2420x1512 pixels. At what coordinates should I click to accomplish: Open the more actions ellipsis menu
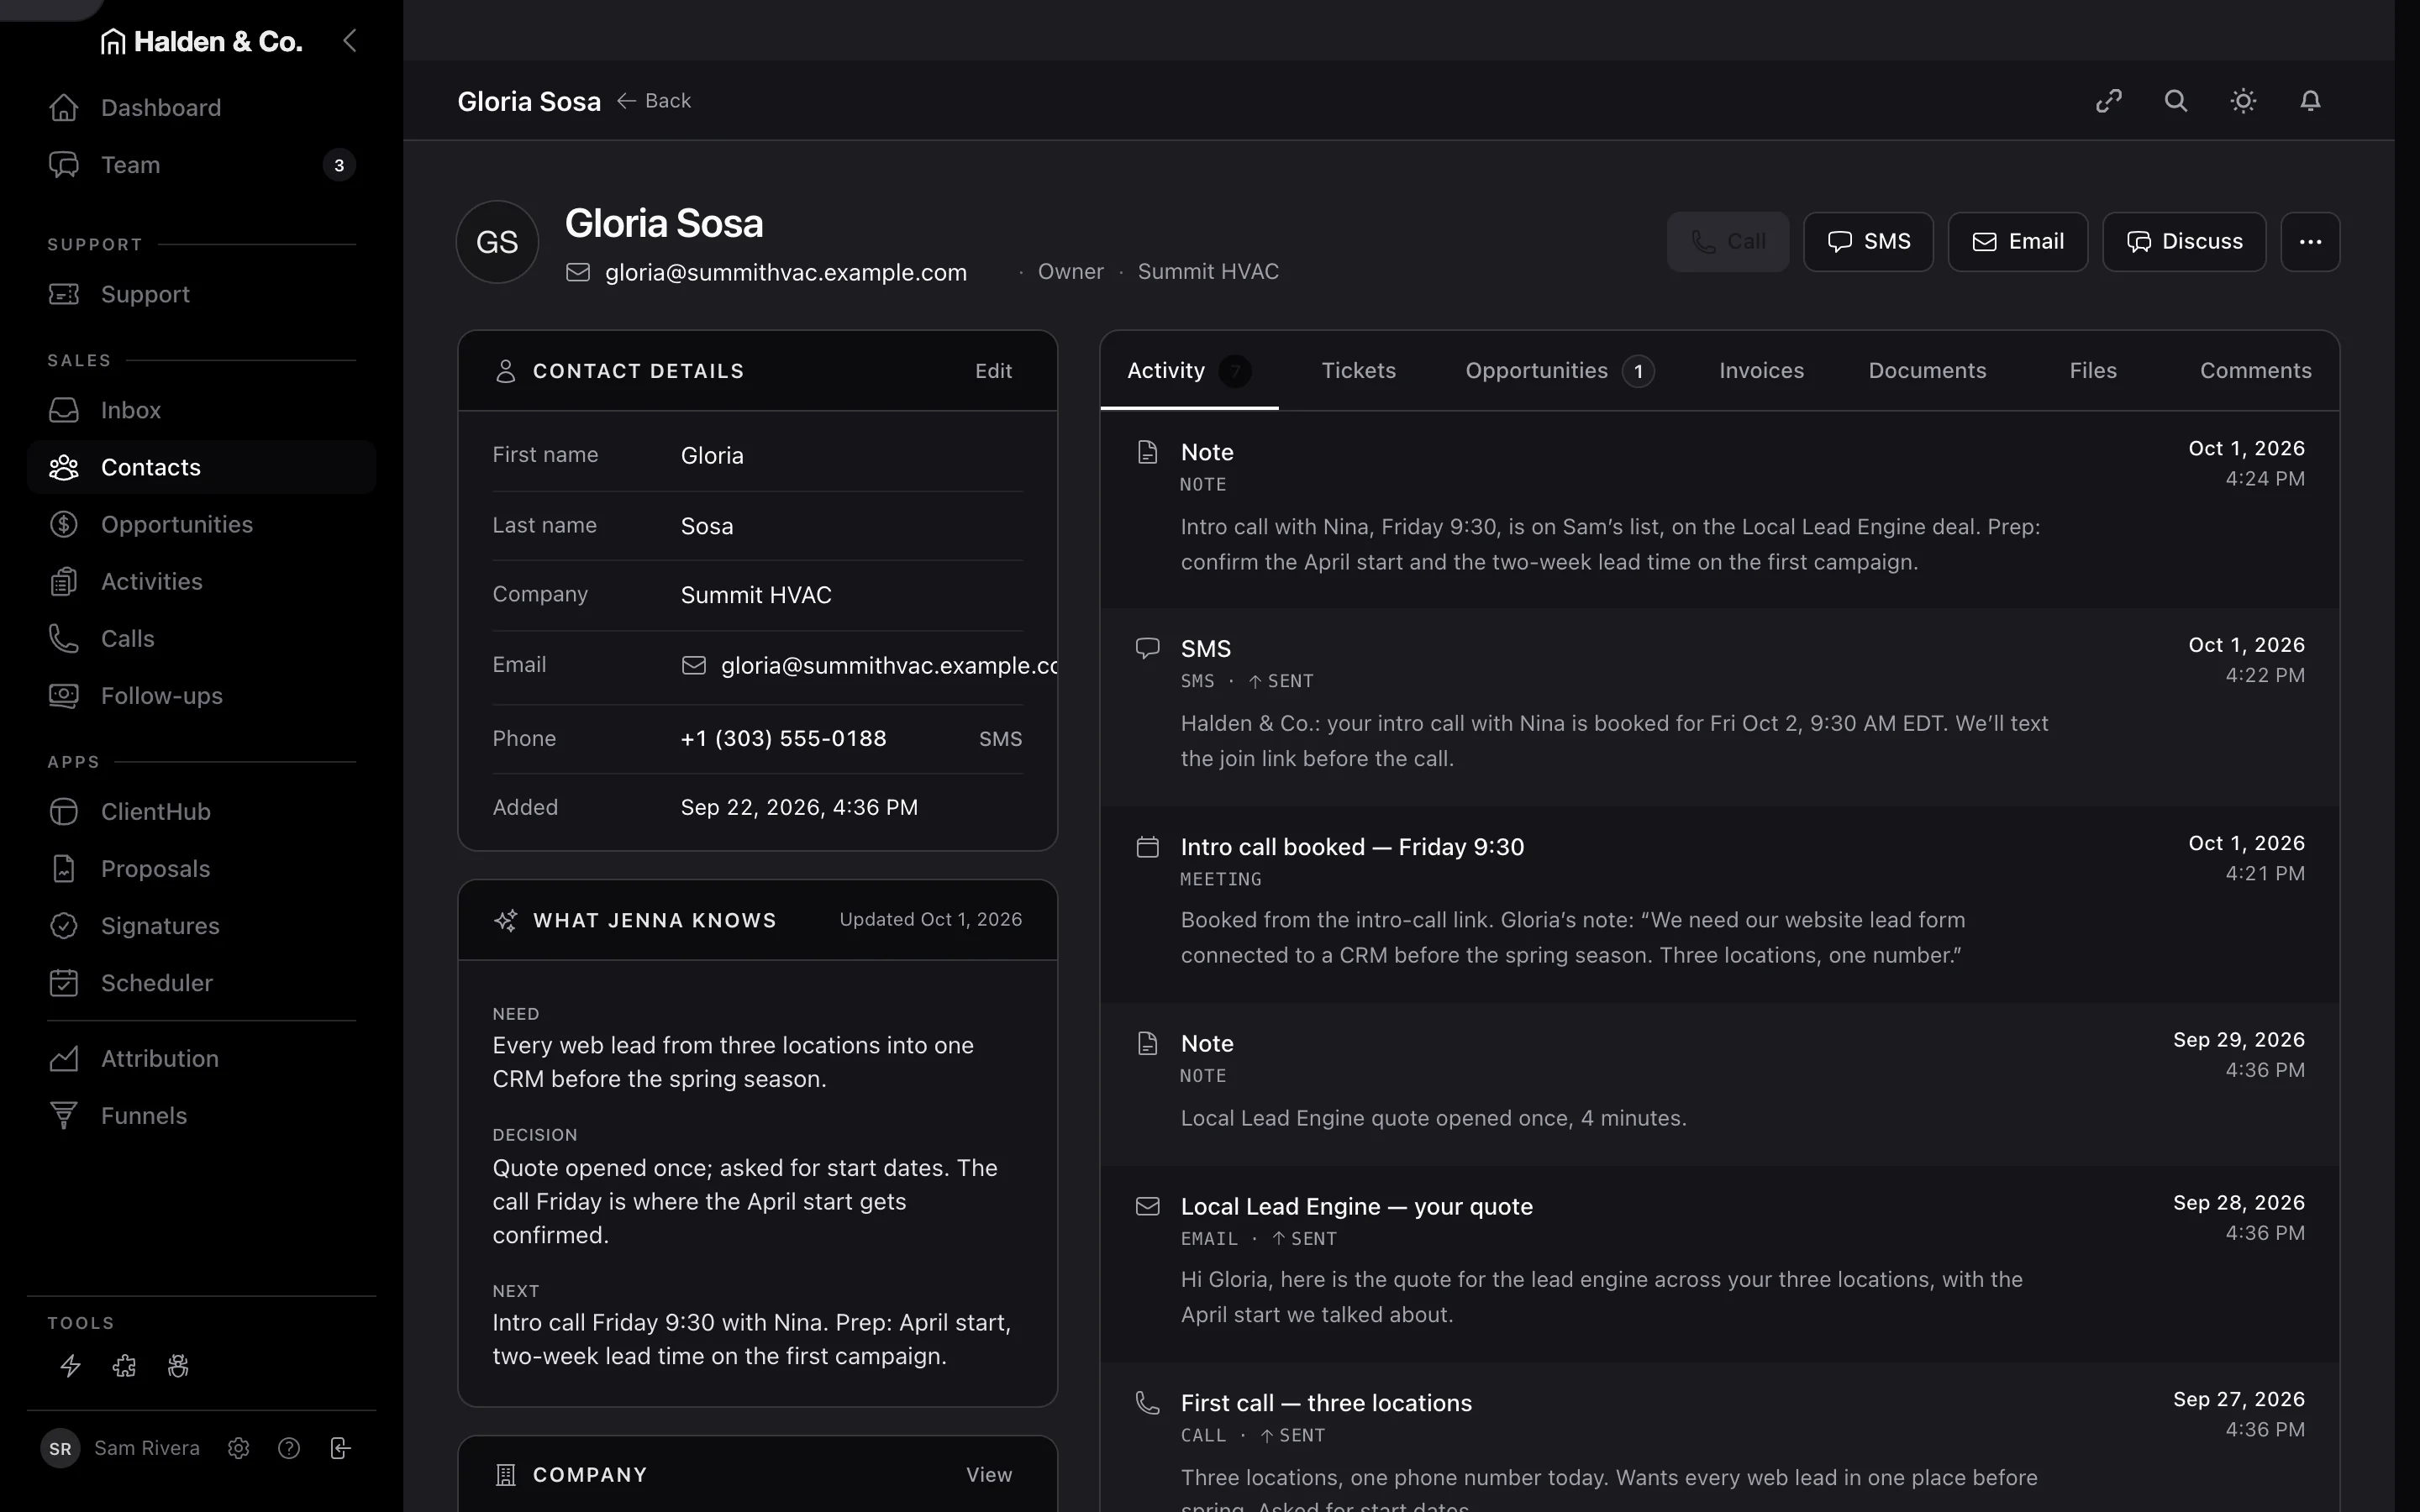tap(2310, 242)
